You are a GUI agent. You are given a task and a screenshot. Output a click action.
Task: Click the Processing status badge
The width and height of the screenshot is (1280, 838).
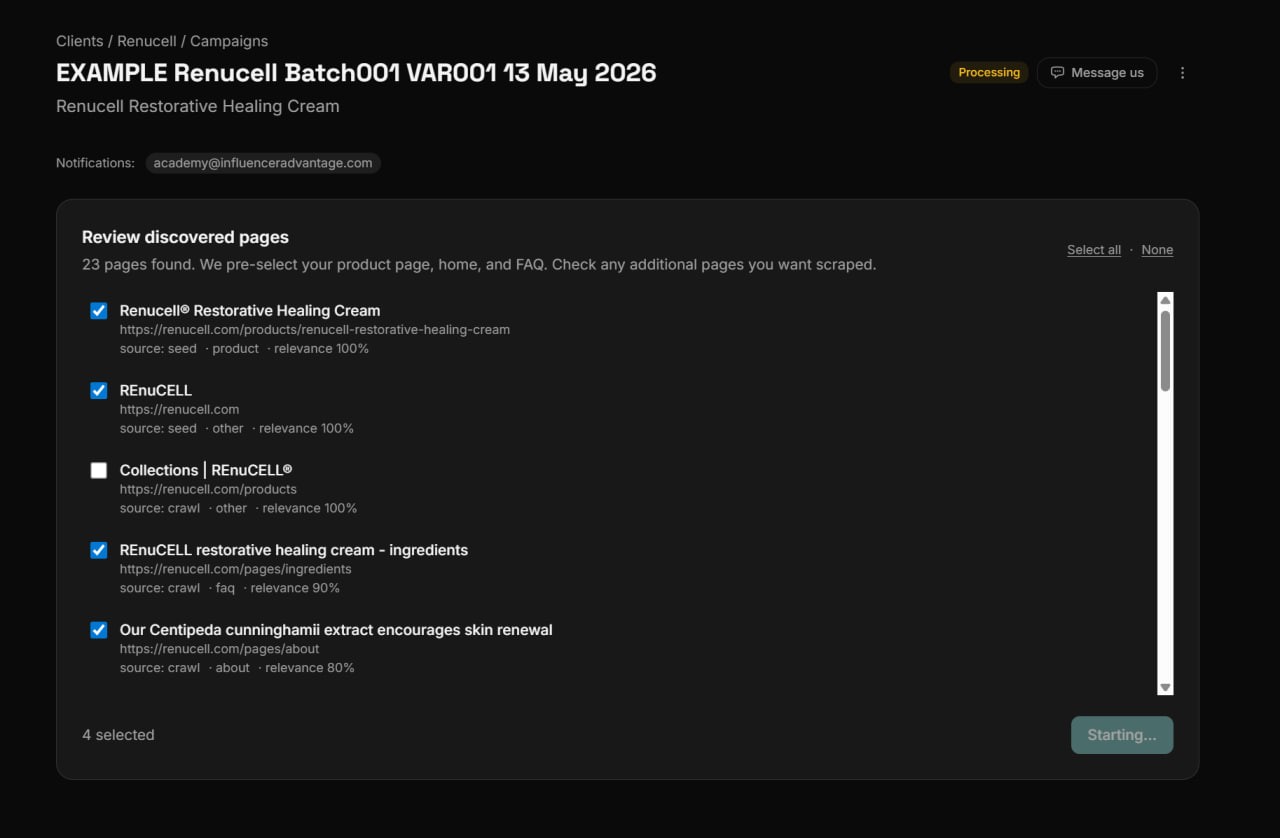click(989, 73)
